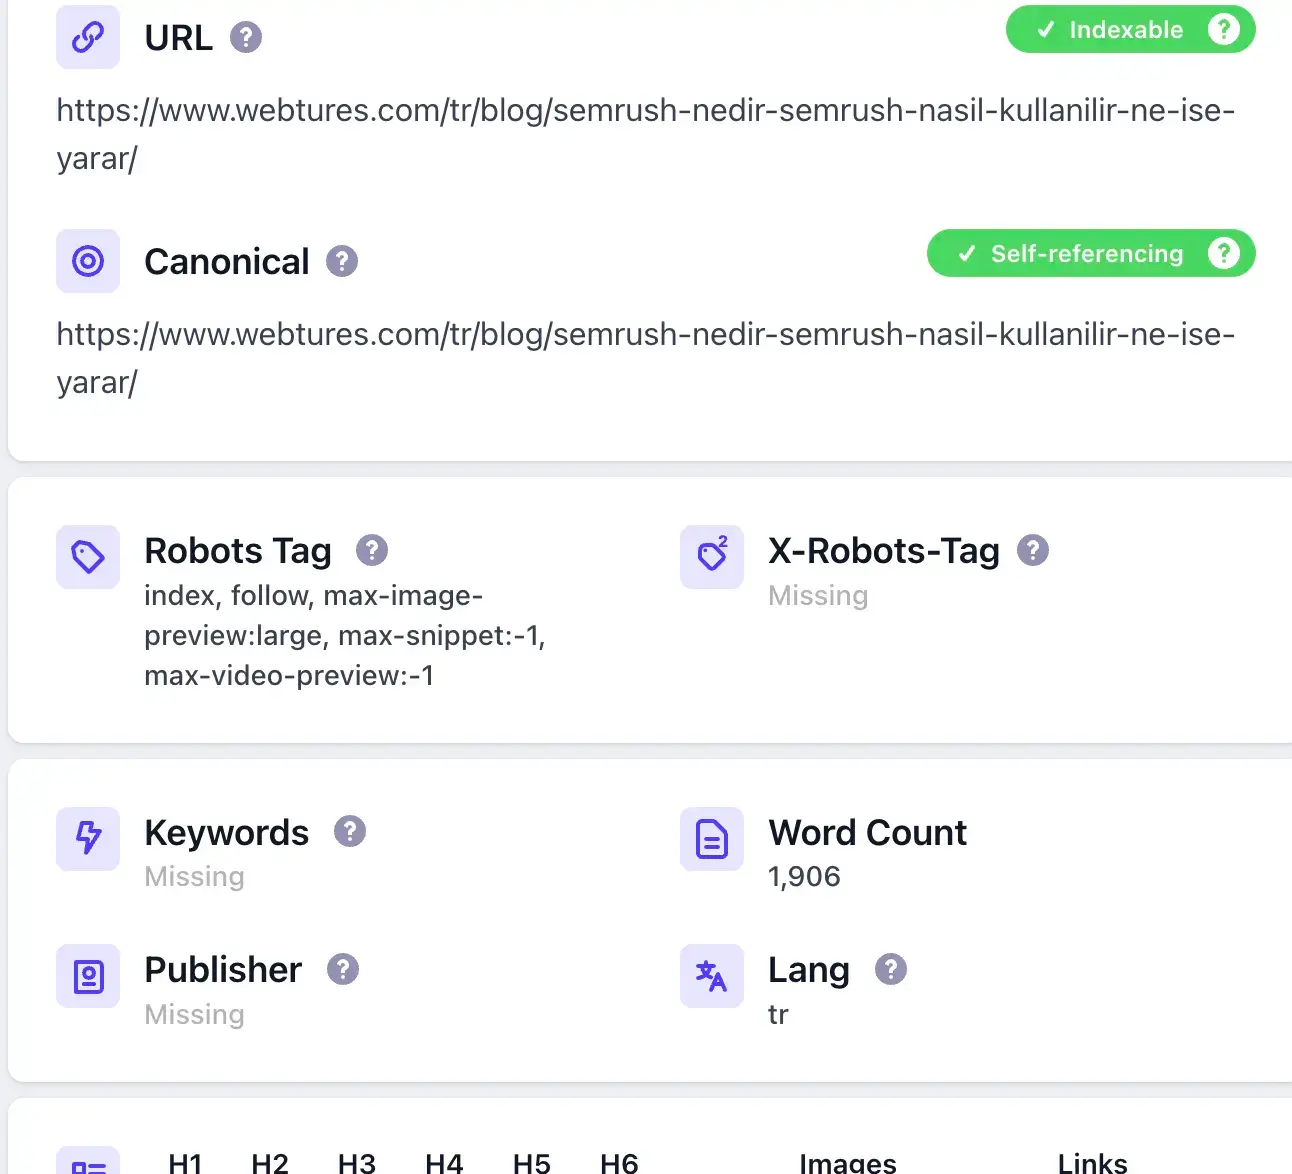Open the Indexable status help tooltip

tap(1224, 29)
